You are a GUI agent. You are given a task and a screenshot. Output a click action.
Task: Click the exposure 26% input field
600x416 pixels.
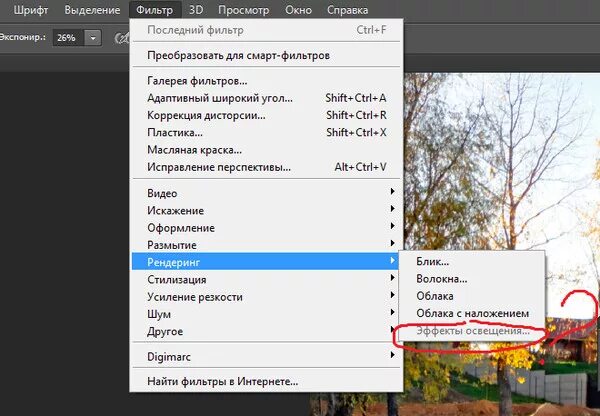[x=68, y=38]
